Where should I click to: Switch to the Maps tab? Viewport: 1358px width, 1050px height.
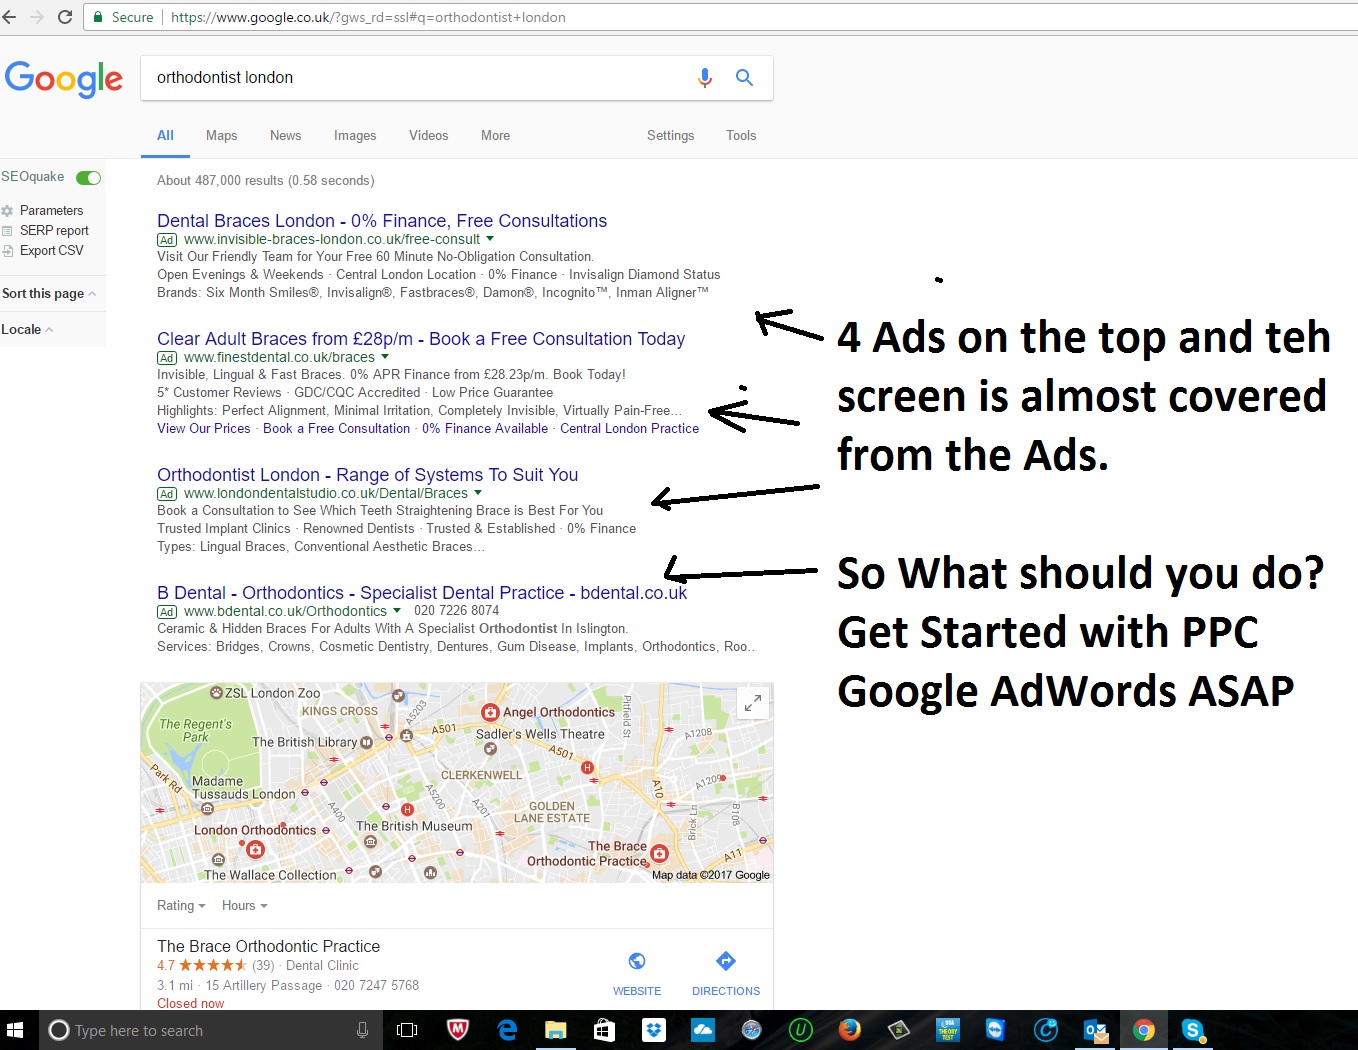click(x=221, y=136)
